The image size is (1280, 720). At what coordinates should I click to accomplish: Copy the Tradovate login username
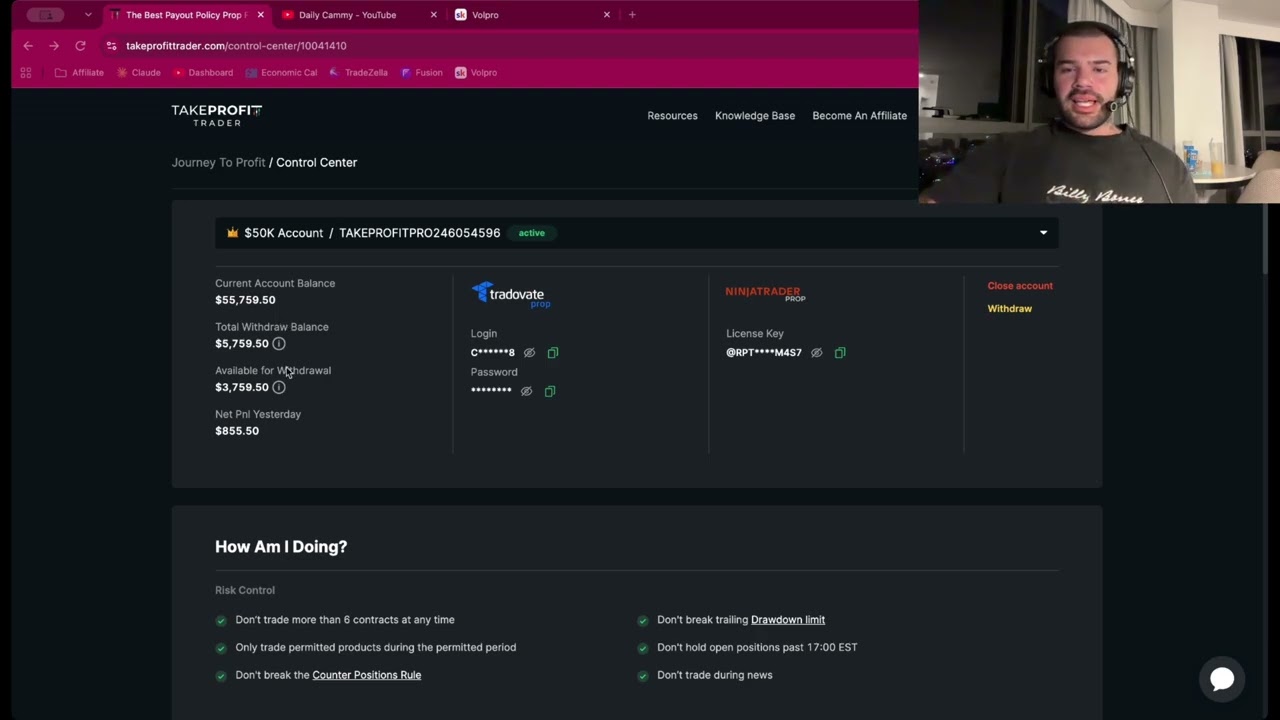click(553, 353)
